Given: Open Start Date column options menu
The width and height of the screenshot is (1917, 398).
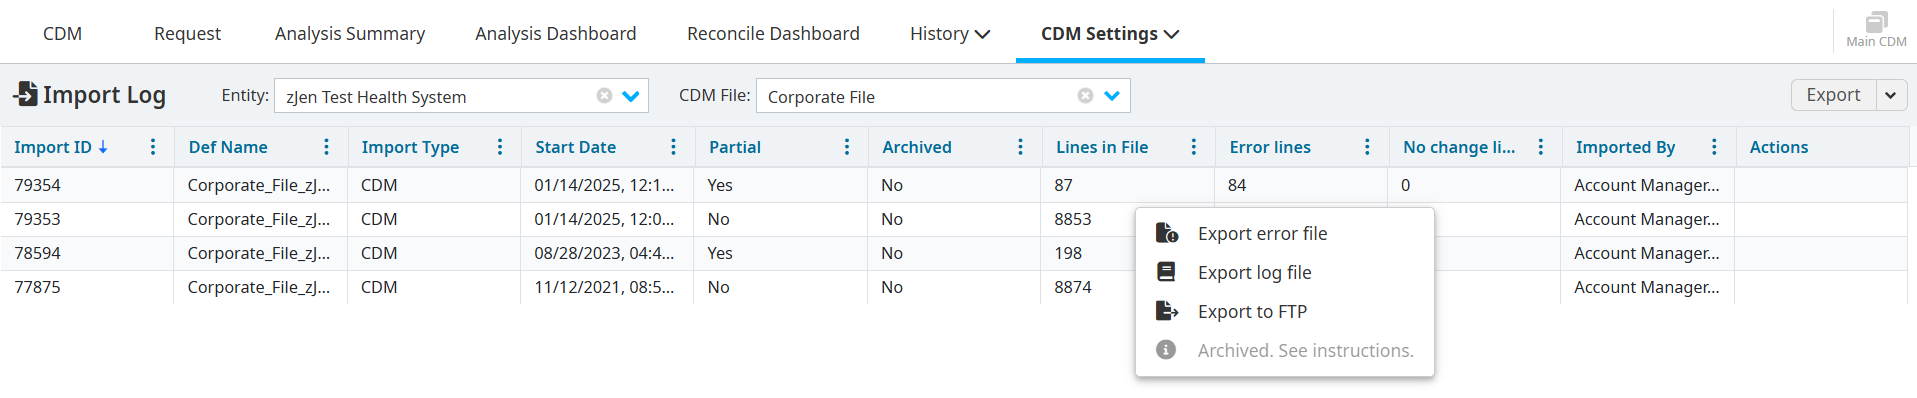Looking at the screenshot, I should [673, 147].
